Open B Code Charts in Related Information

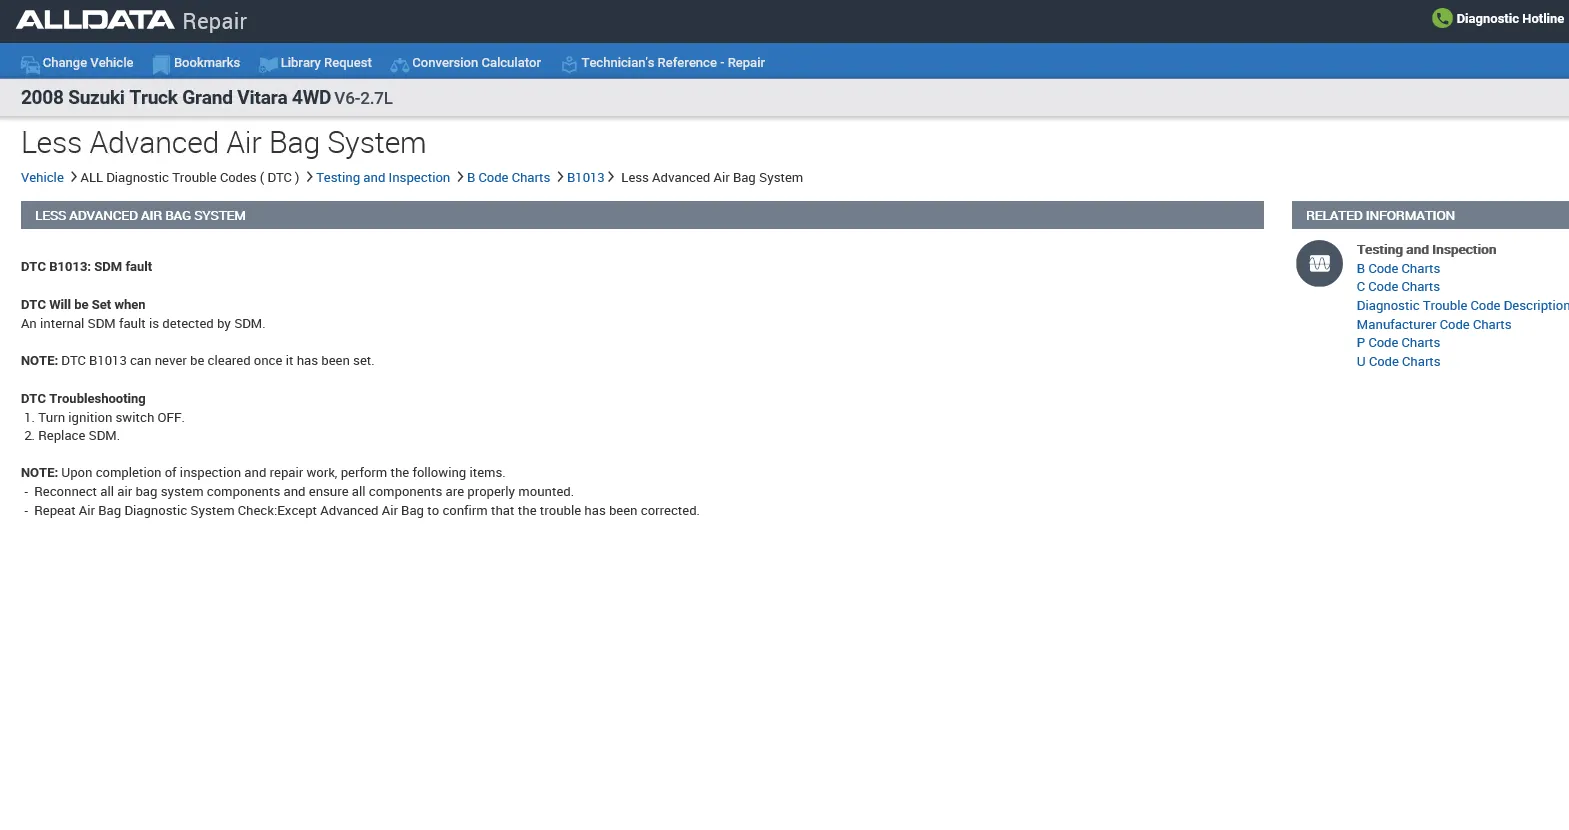pyautogui.click(x=1398, y=269)
